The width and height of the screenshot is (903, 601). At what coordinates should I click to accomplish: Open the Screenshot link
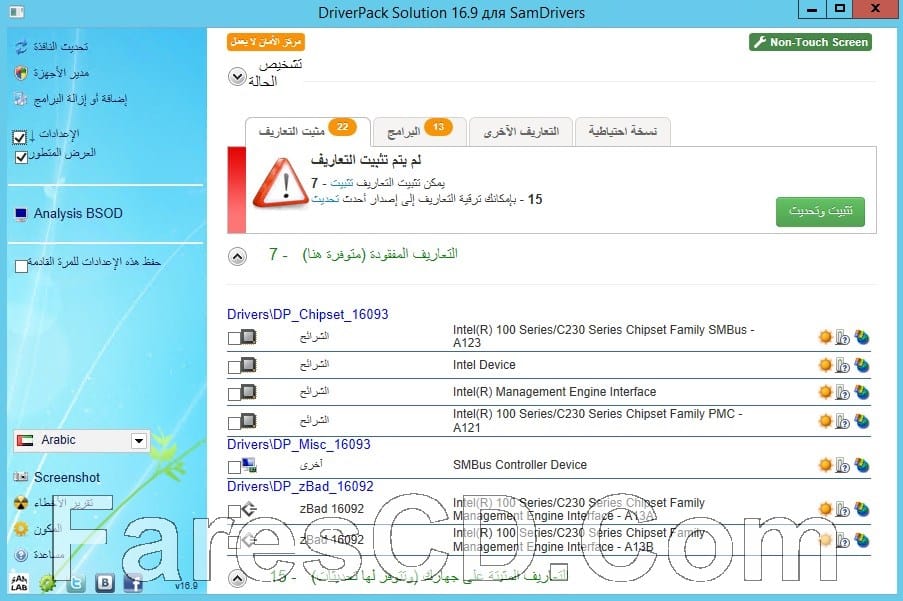[67, 477]
